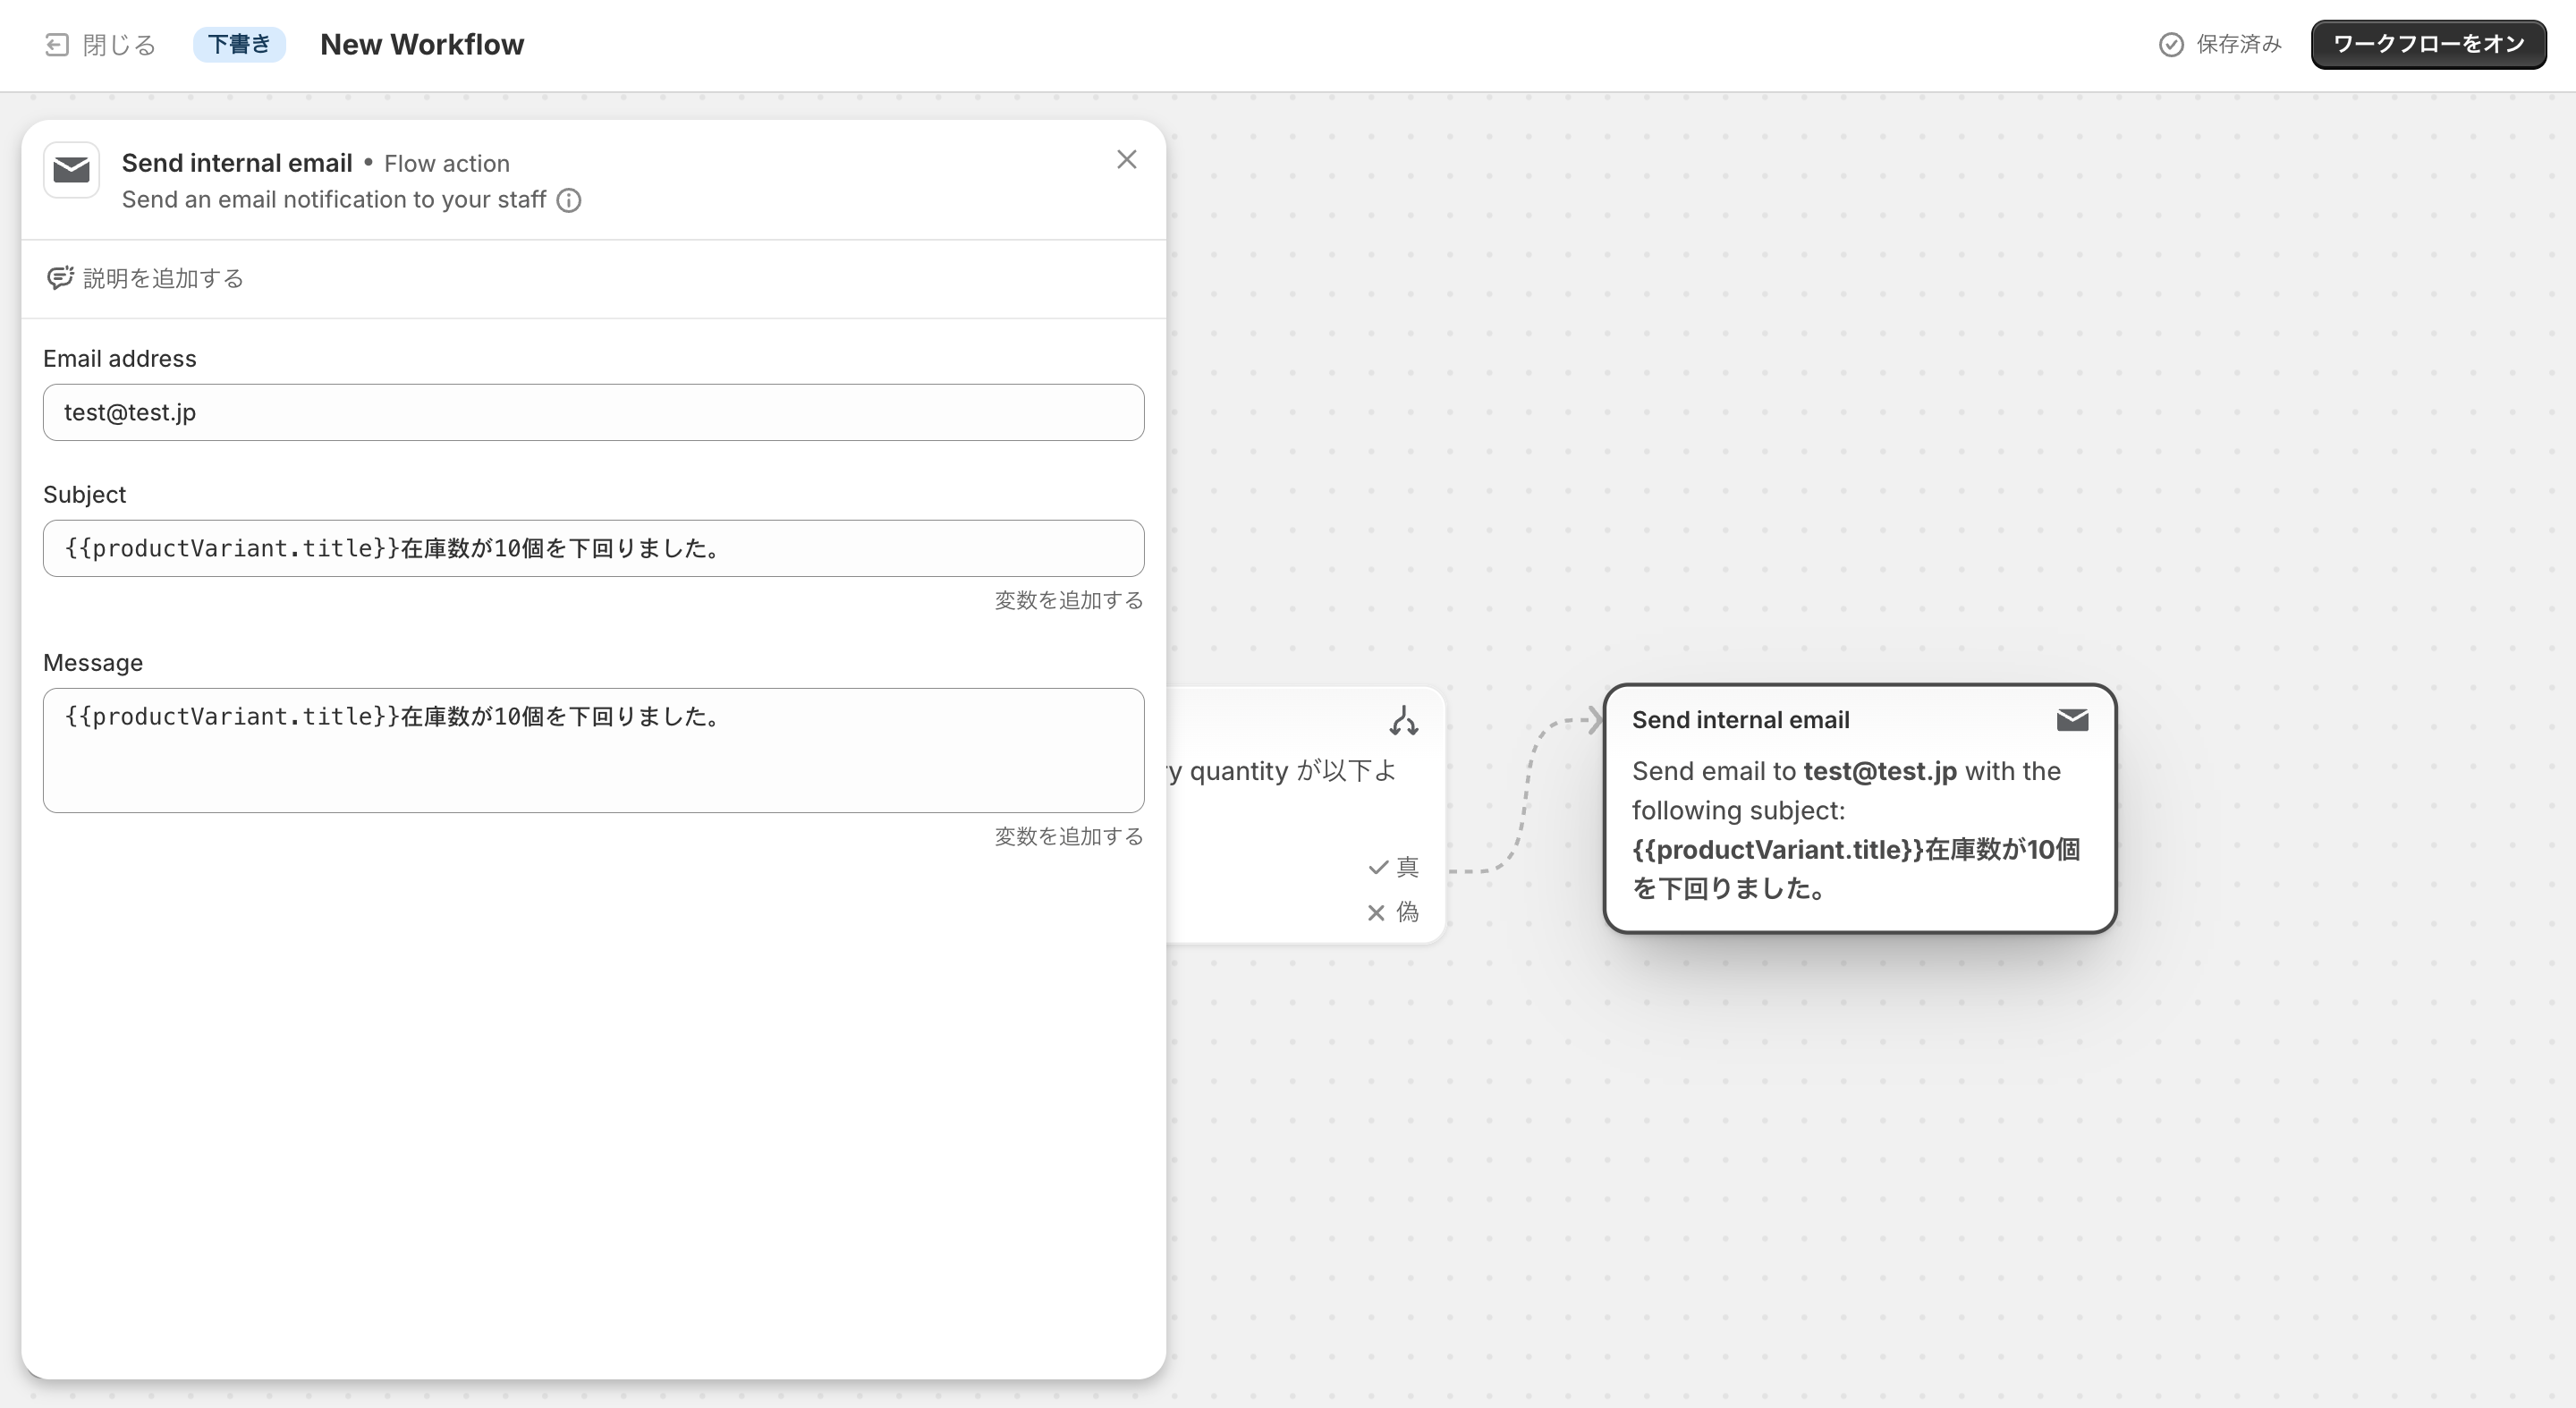Viewport: 2576px width, 1408px height.
Task: Select the 真 branch on the condition node
Action: [1392, 867]
